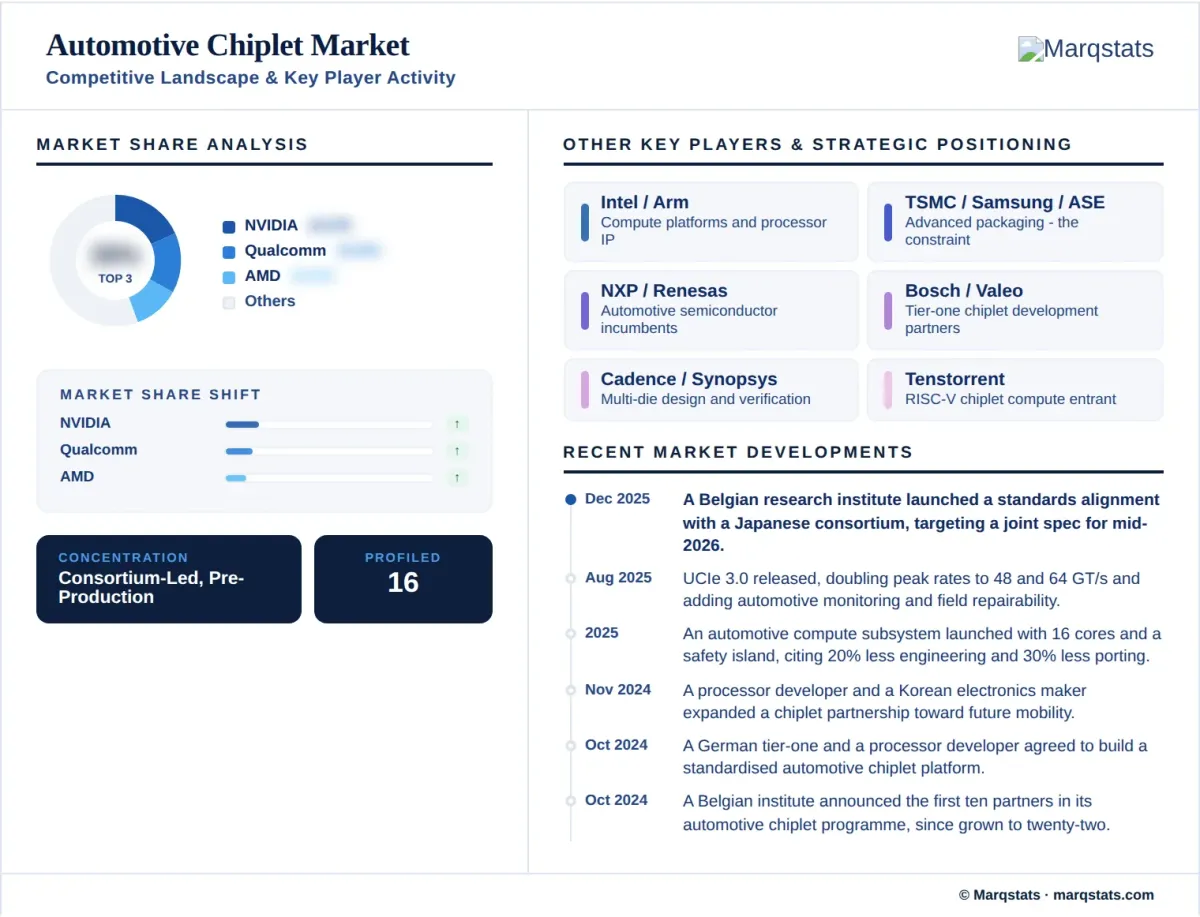
Task: Click the Belgian research institute standards alignment entry
Action: click(x=921, y=522)
